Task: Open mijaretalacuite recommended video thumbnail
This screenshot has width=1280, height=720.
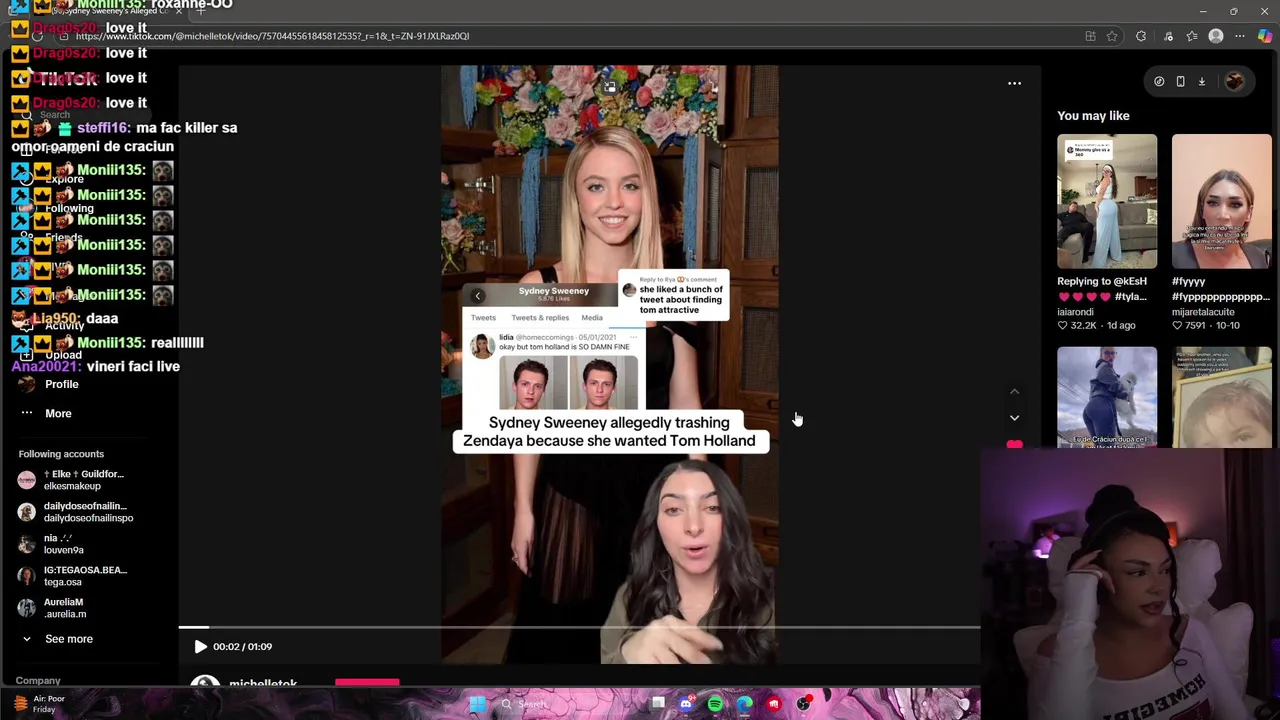Action: coord(1221,202)
